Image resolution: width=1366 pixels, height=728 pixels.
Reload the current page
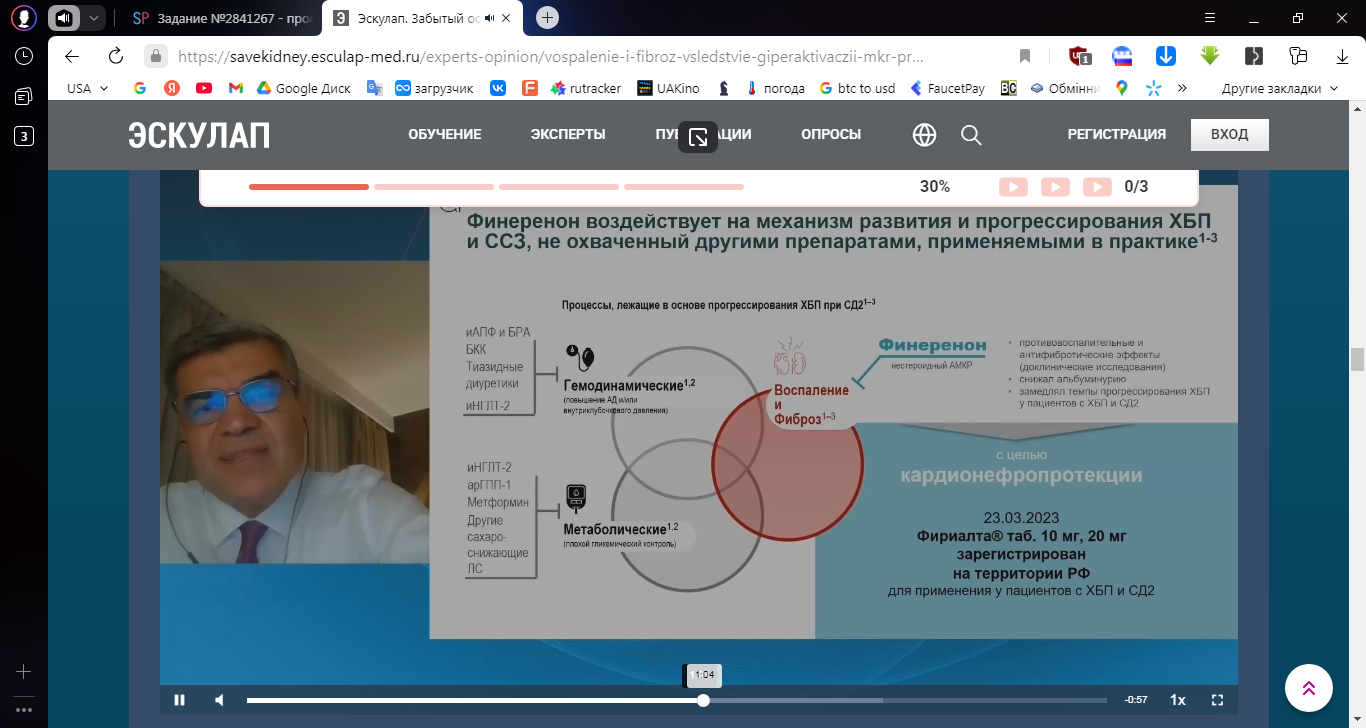(116, 56)
